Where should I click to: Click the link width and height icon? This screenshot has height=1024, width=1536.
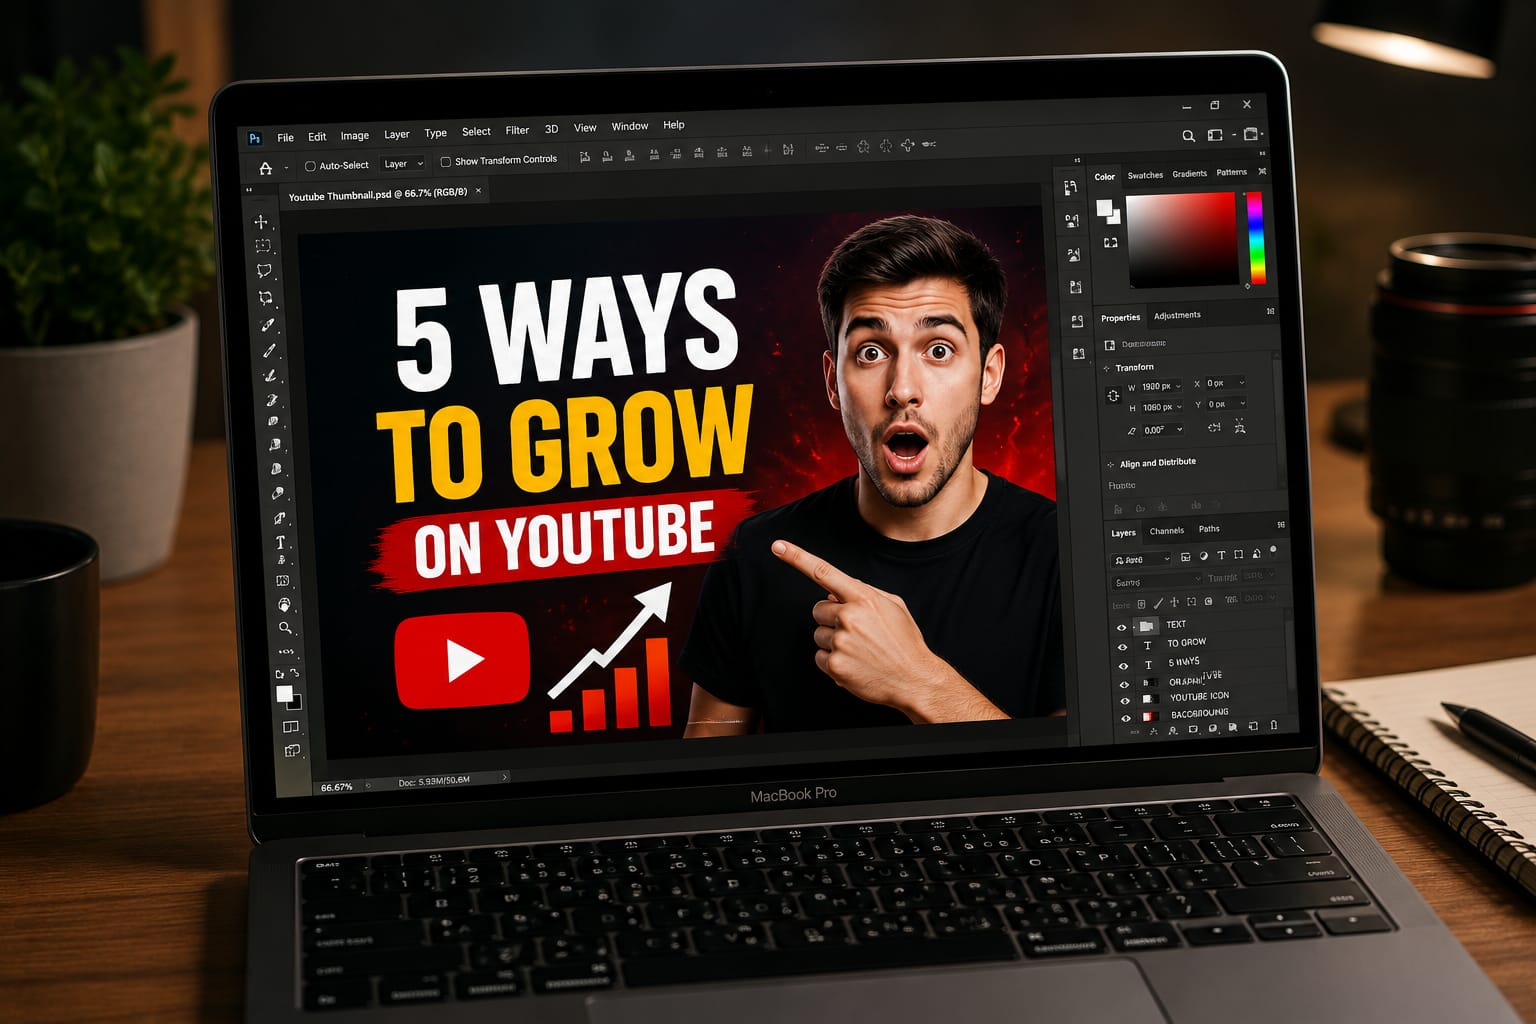(1113, 396)
